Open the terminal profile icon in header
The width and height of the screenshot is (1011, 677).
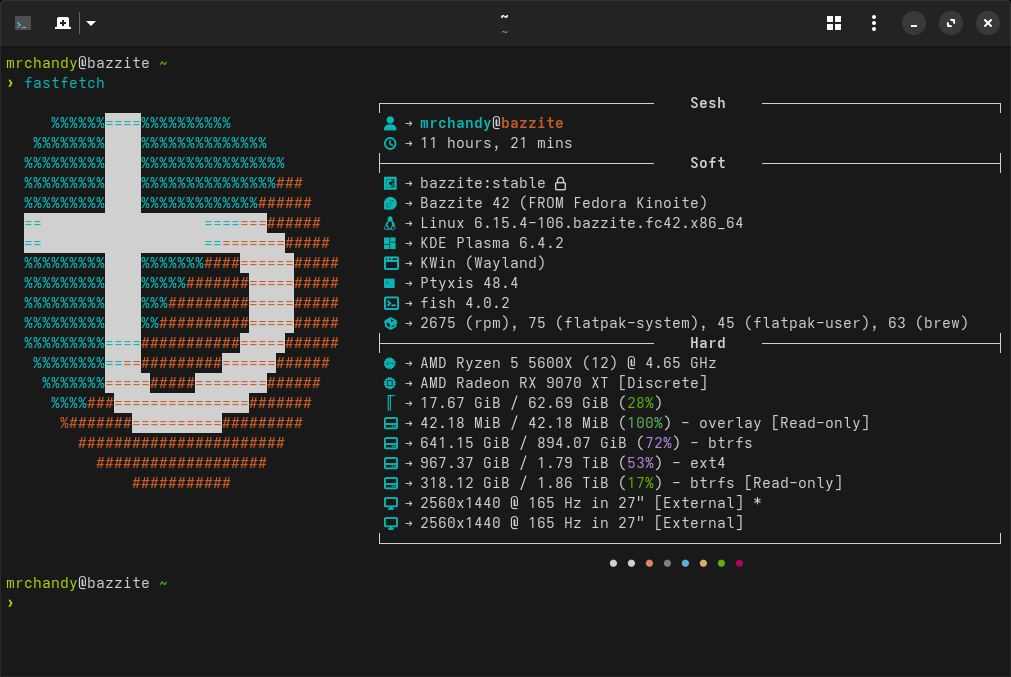point(23,24)
